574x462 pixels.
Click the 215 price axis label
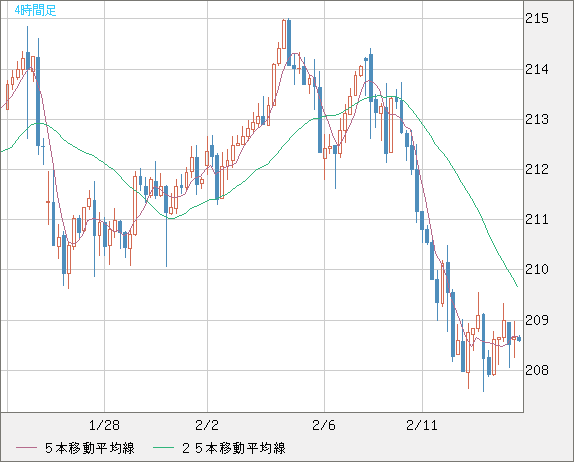pos(537,18)
